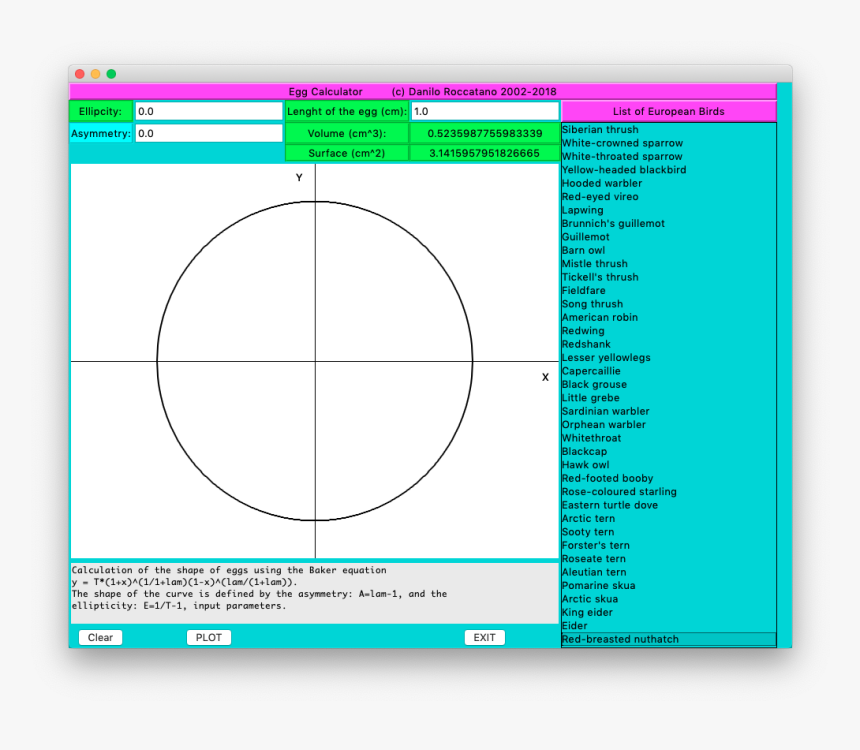Viewport: 860px width, 750px height.
Task: Choose Capercaillie in the bird list
Action: click(669, 371)
